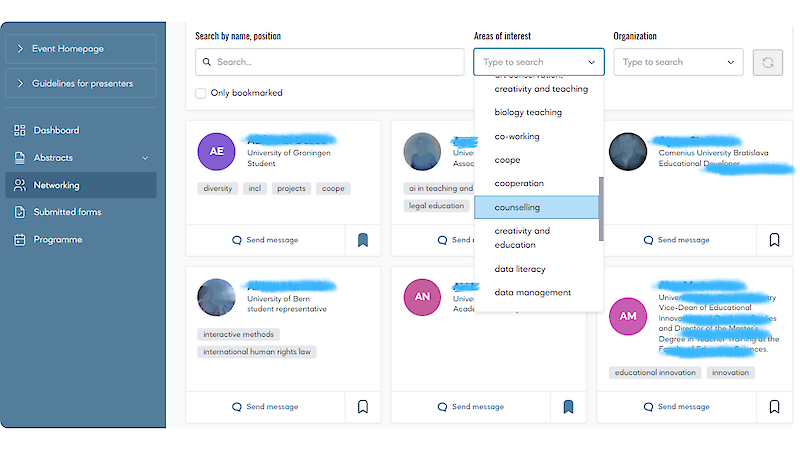Enable the Only bookmarked checkbox

[201, 93]
